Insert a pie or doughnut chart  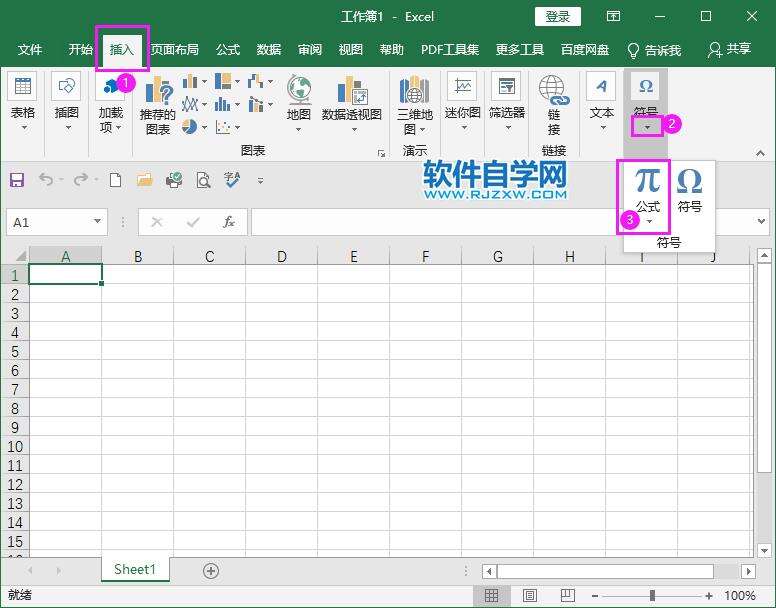pos(194,127)
